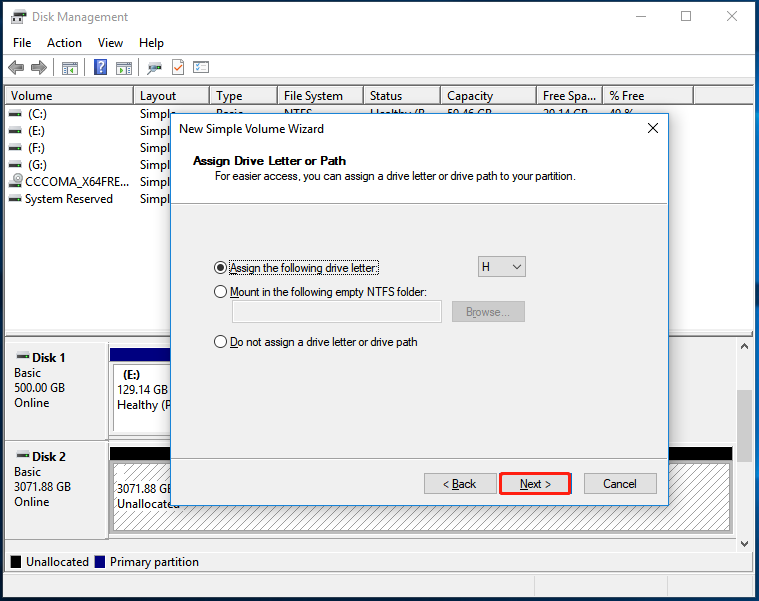Cancel the New Simple Volume Wizard

pos(620,483)
